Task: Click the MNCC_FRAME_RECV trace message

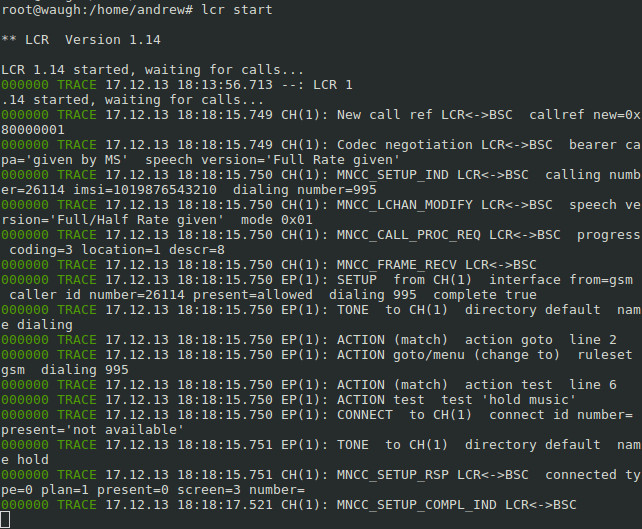Action: [396, 265]
